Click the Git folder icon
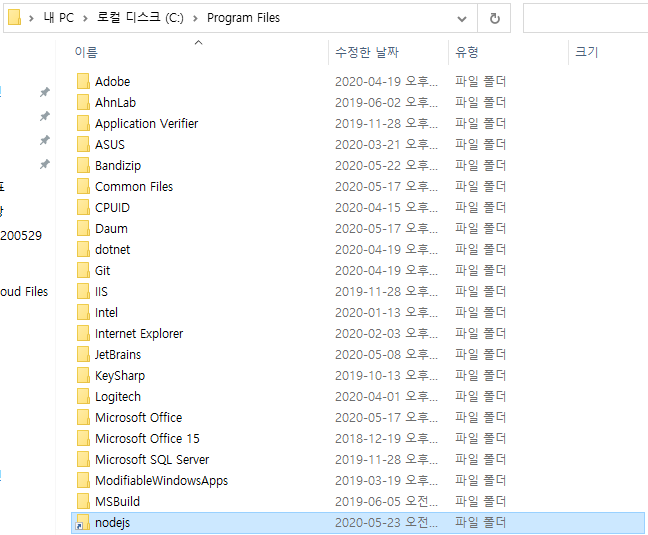The height and width of the screenshot is (535, 648). tap(83, 271)
